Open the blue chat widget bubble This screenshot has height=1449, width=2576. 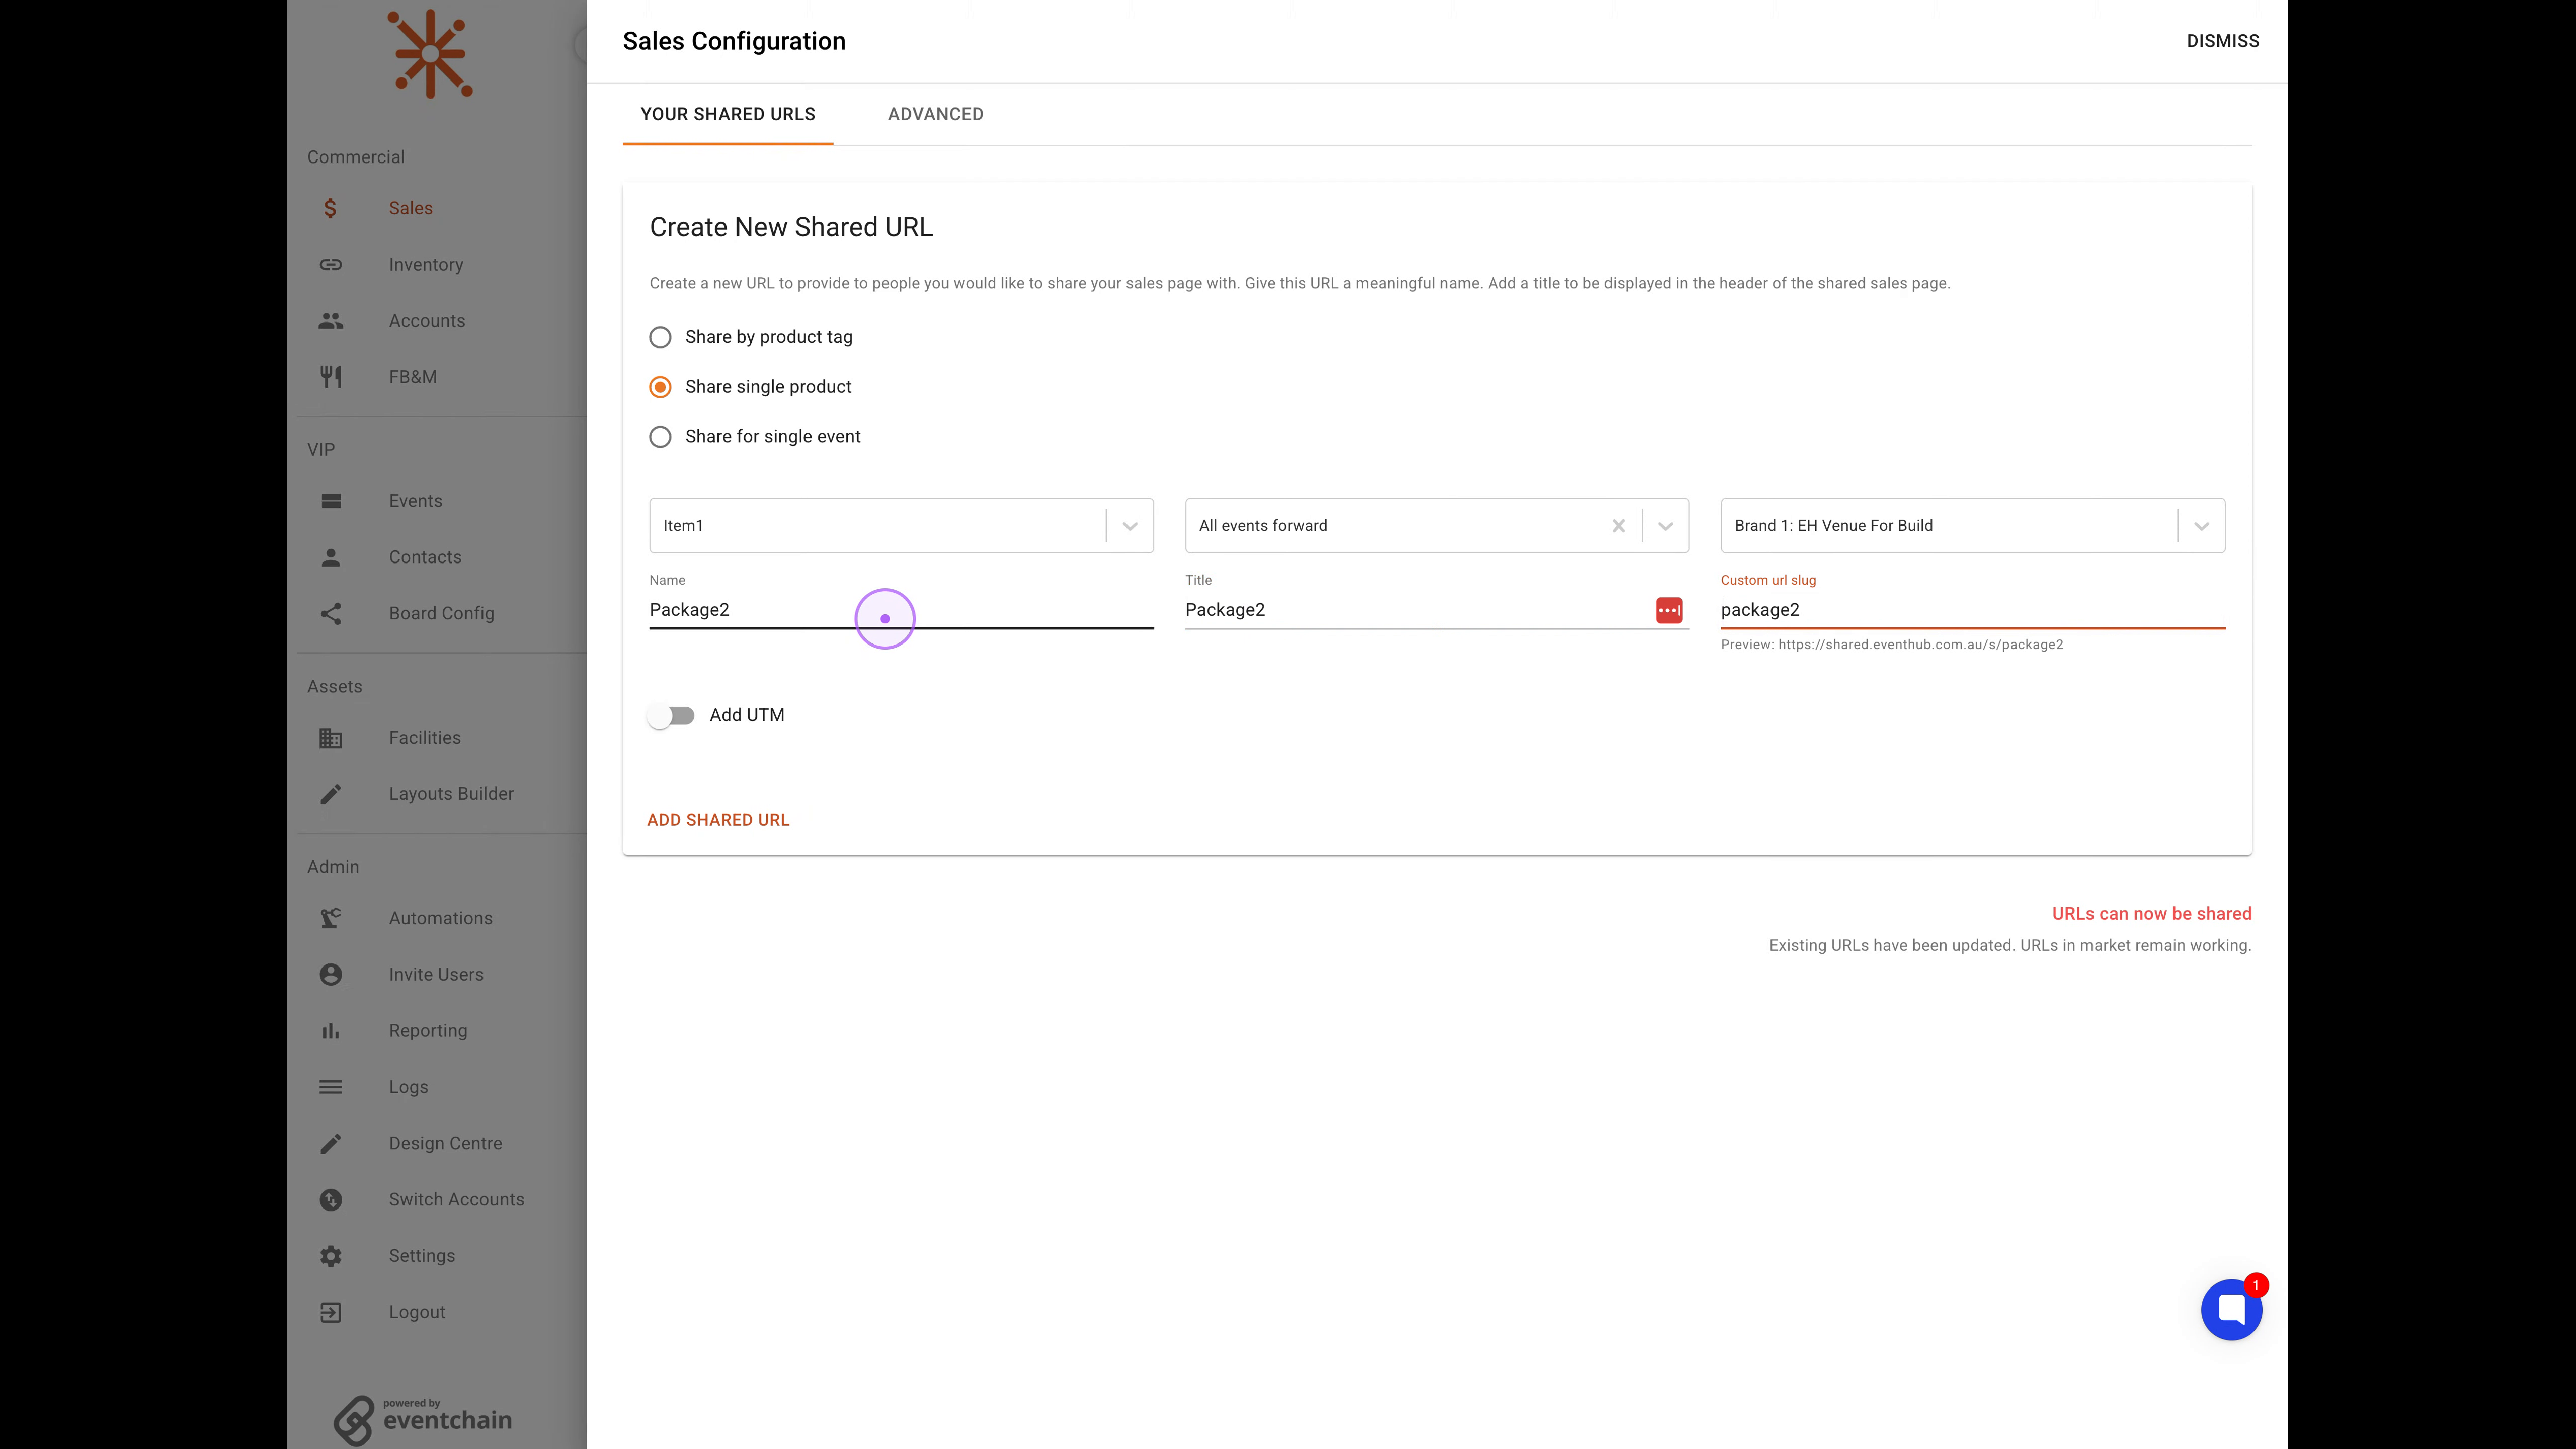point(2231,1309)
